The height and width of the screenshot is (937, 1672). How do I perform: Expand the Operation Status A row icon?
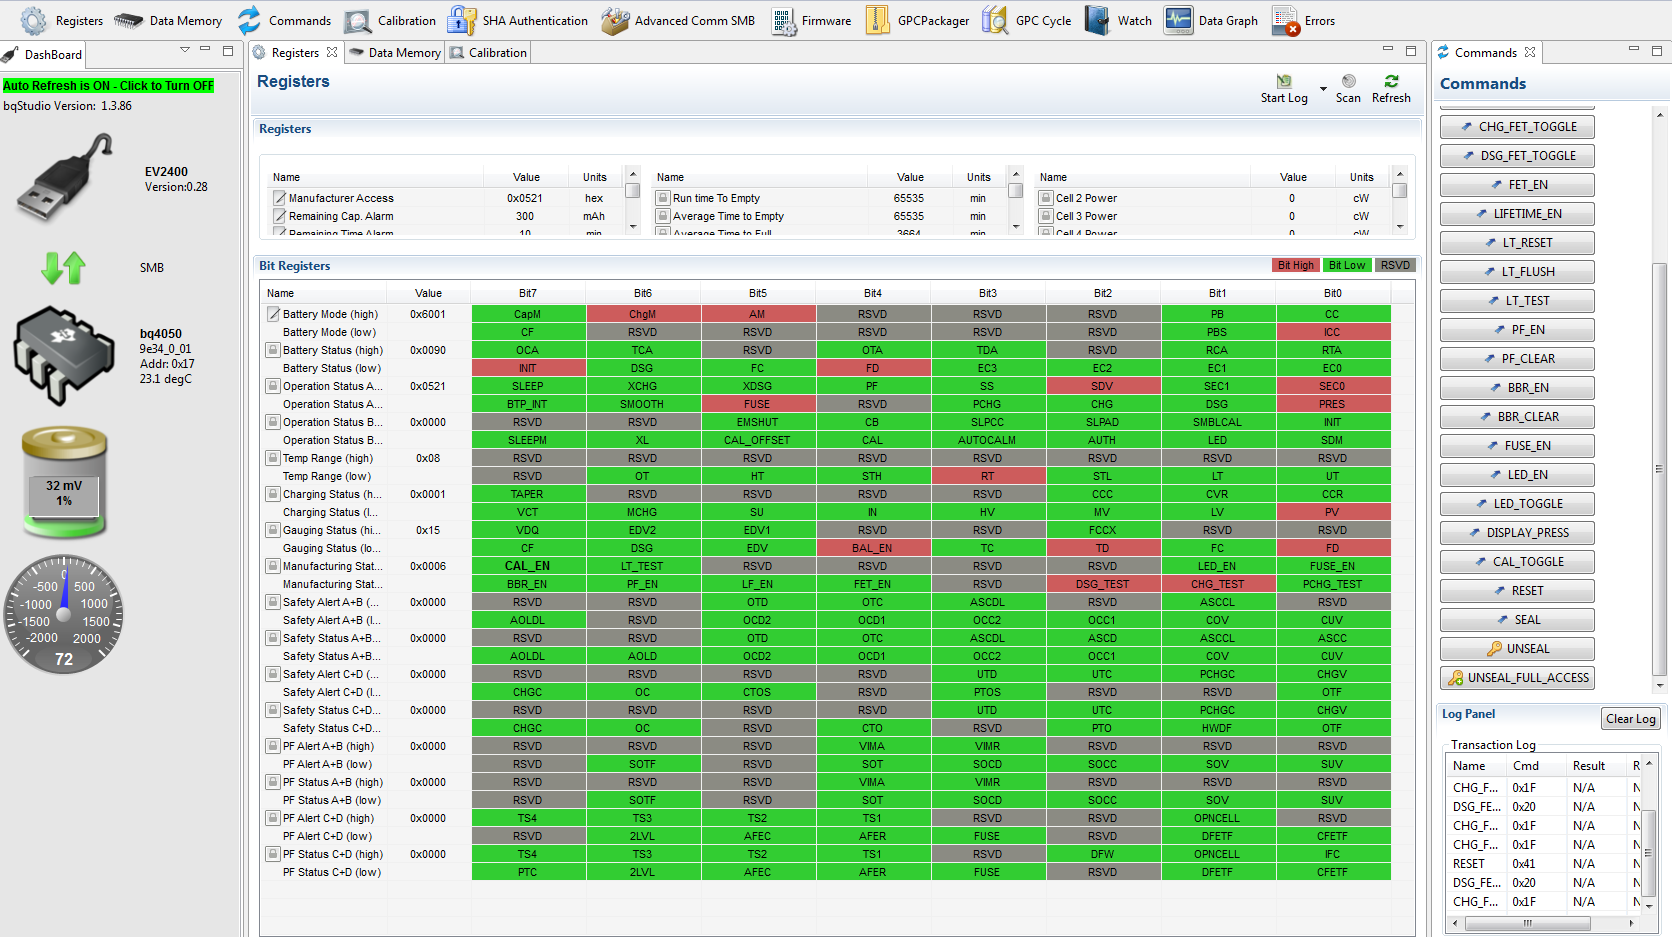tap(272, 386)
